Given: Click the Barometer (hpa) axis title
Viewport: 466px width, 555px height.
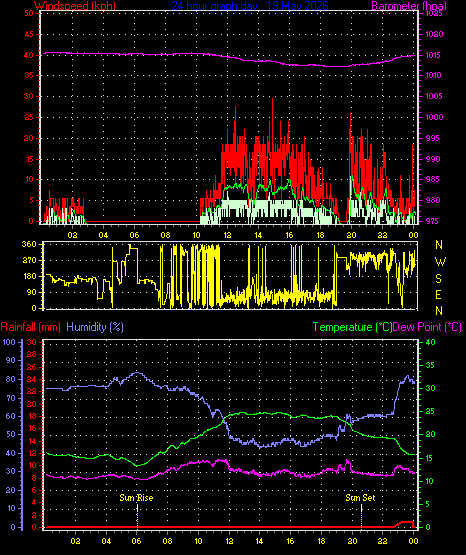Looking at the screenshot, I should pos(409,6).
